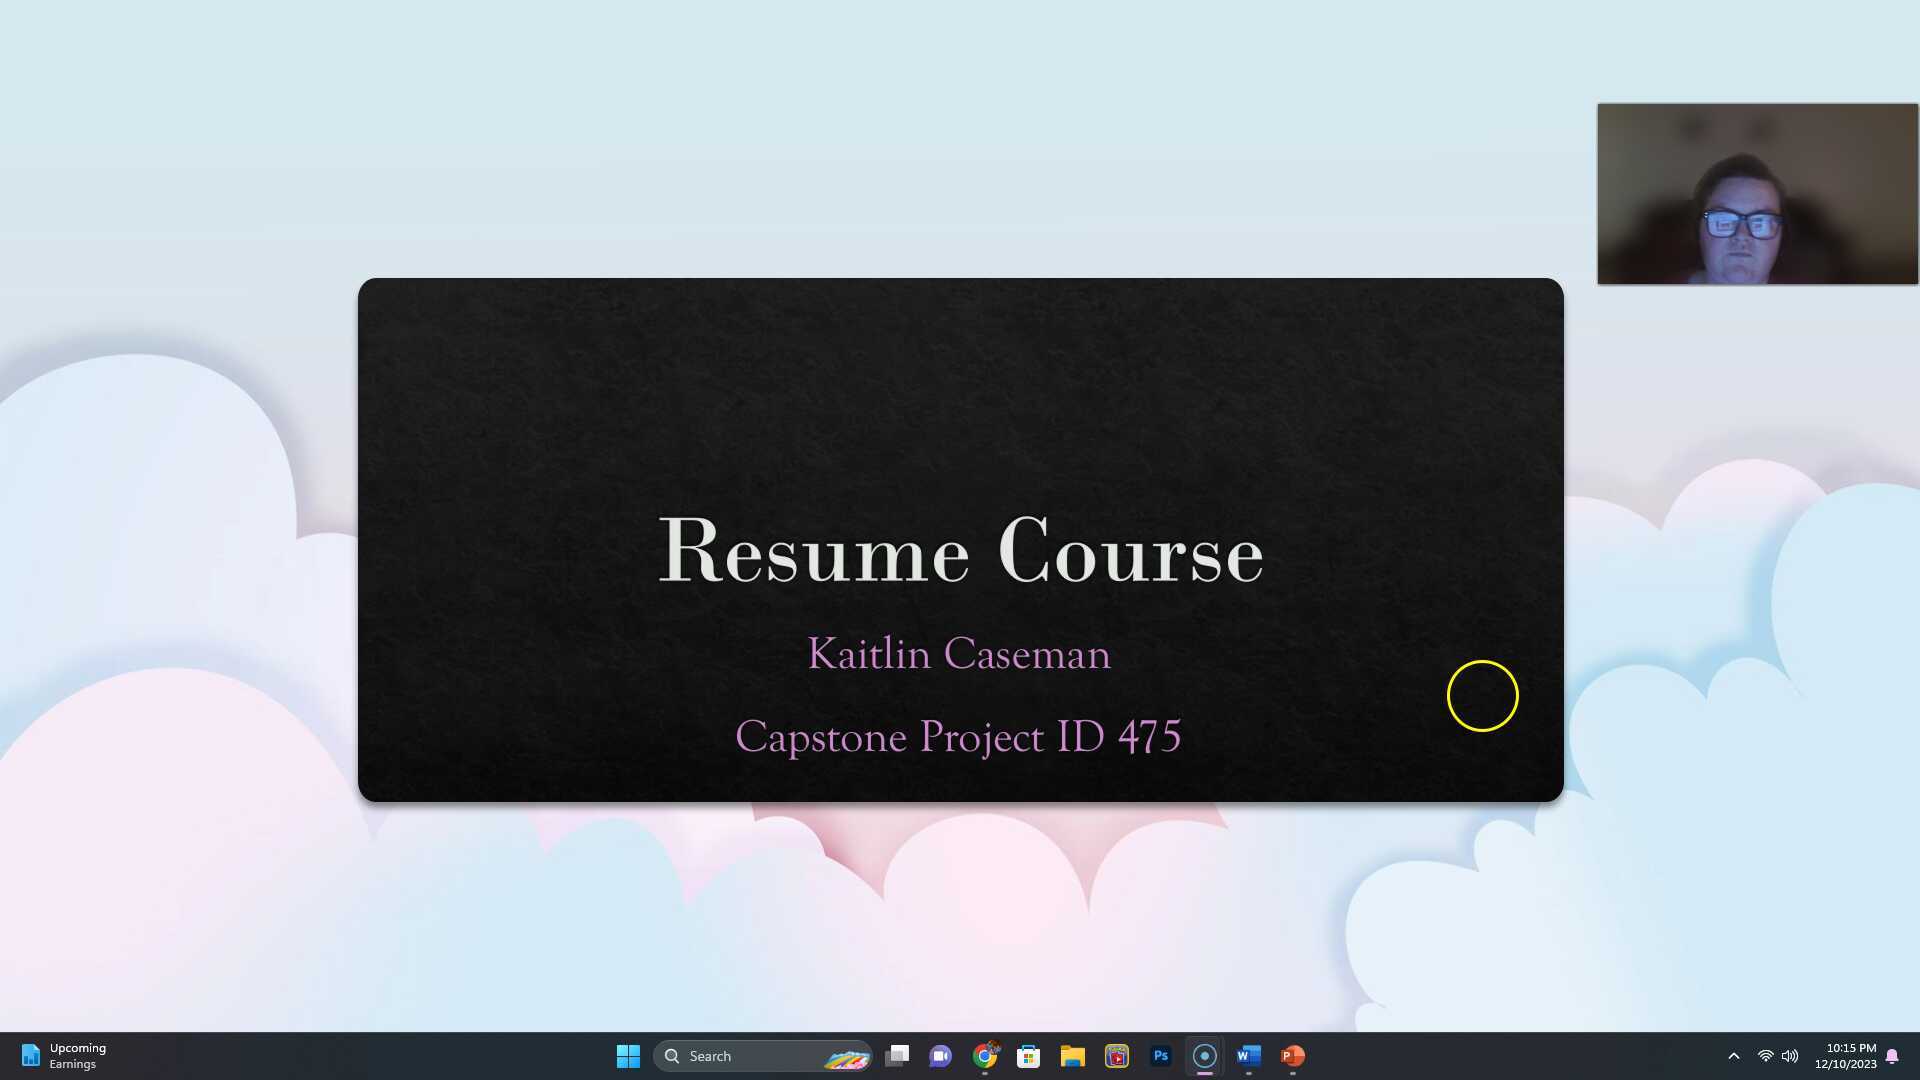The height and width of the screenshot is (1080, 1920).
Task: Open Google Chrome from the taskbar
Action: click(x=985, y=1056)
